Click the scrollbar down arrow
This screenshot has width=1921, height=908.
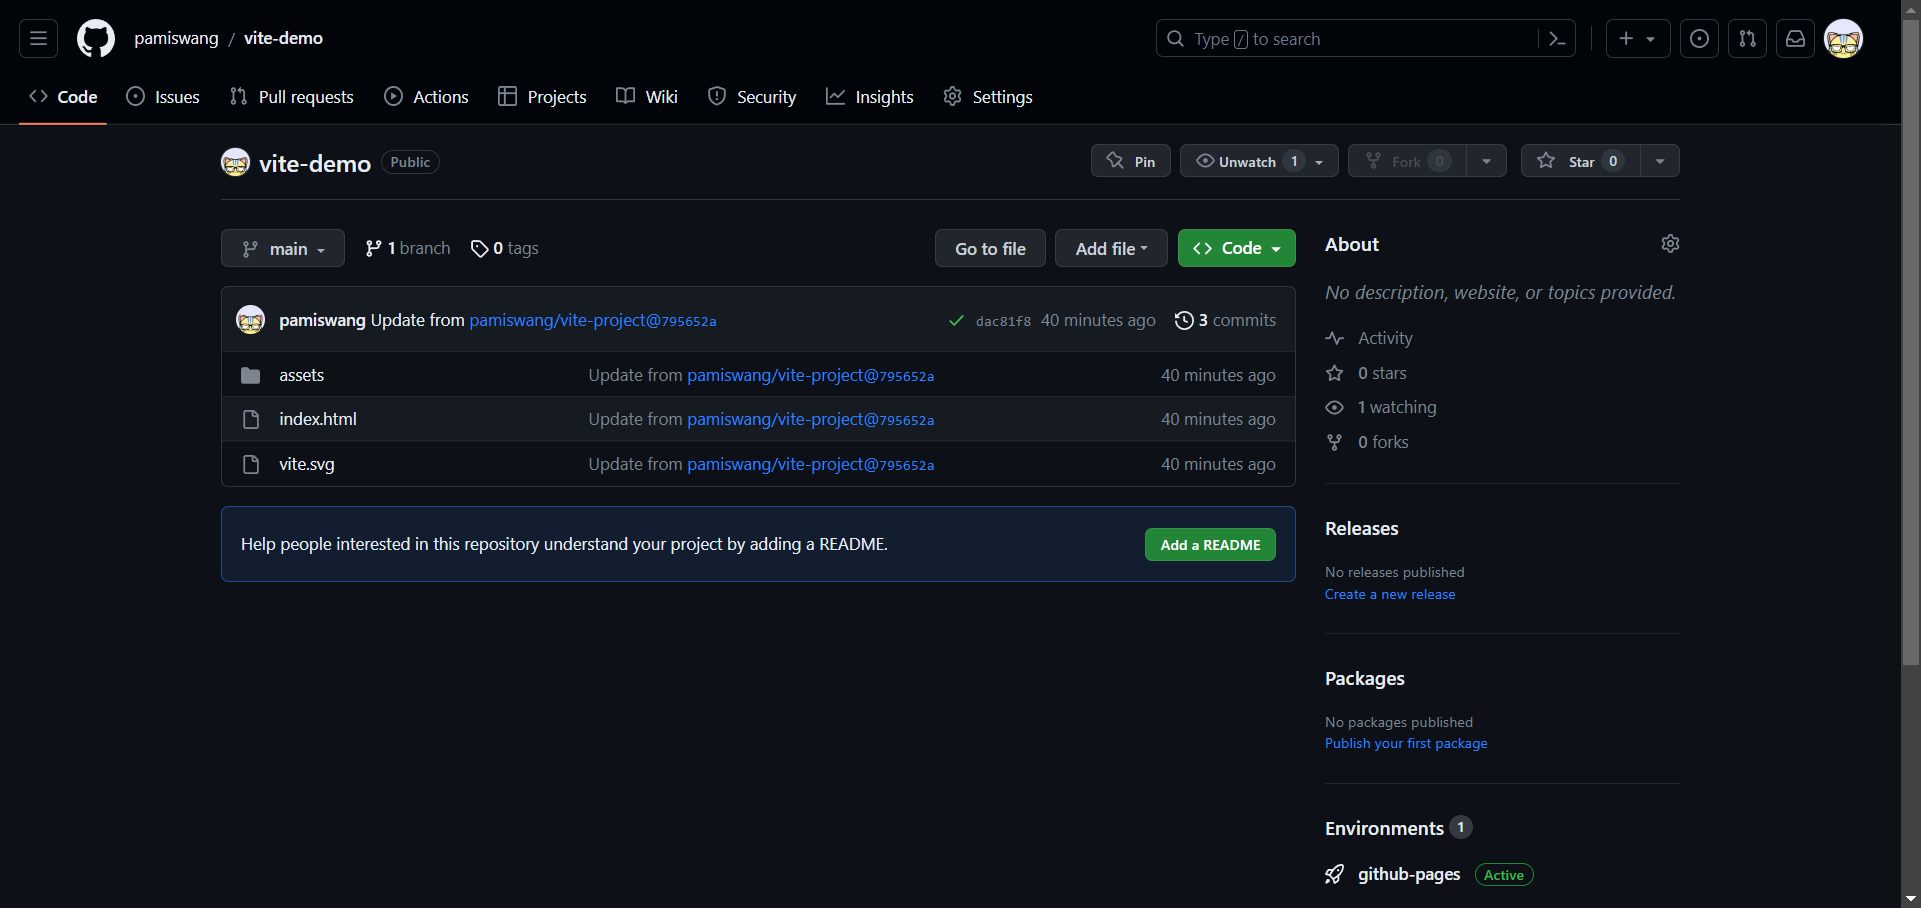point(1911,898)
